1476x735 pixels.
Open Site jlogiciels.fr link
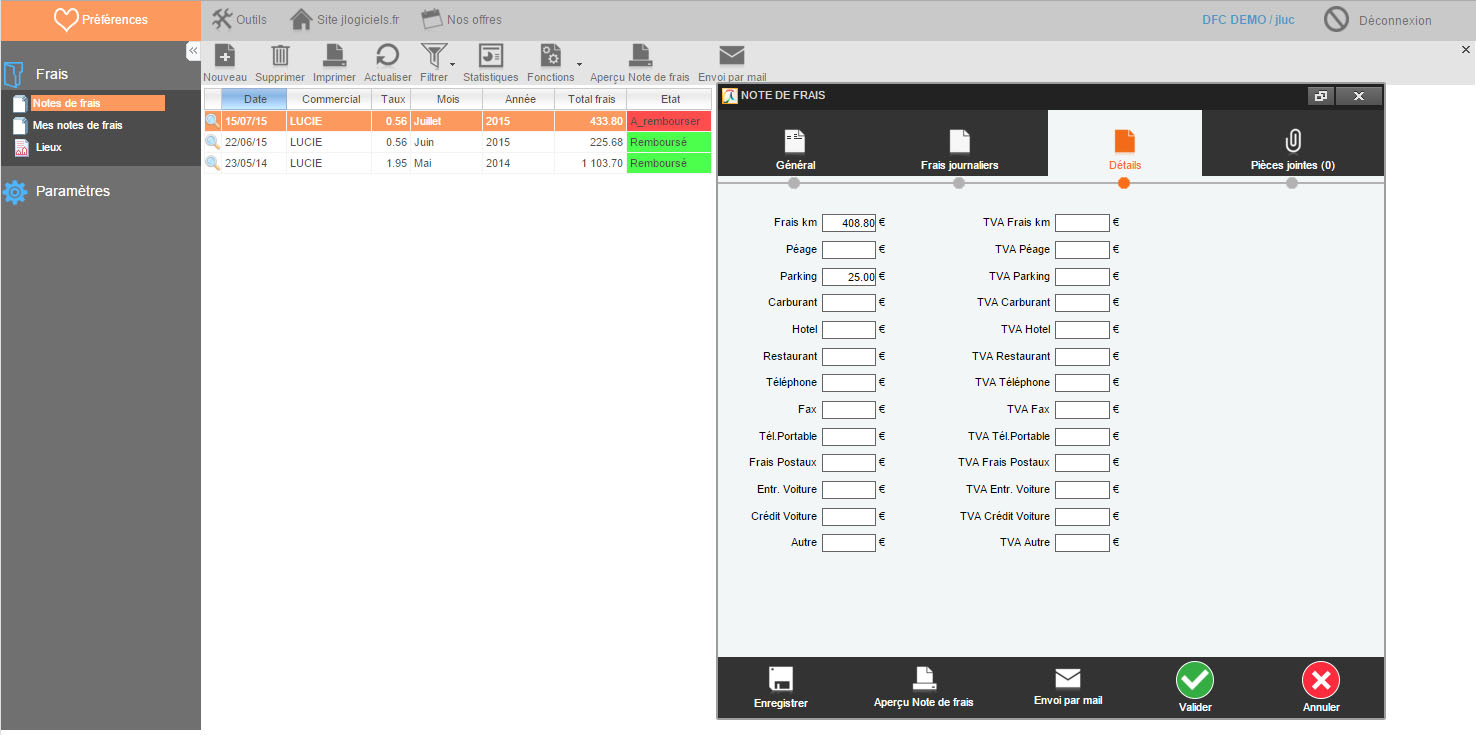pos(344,19)
